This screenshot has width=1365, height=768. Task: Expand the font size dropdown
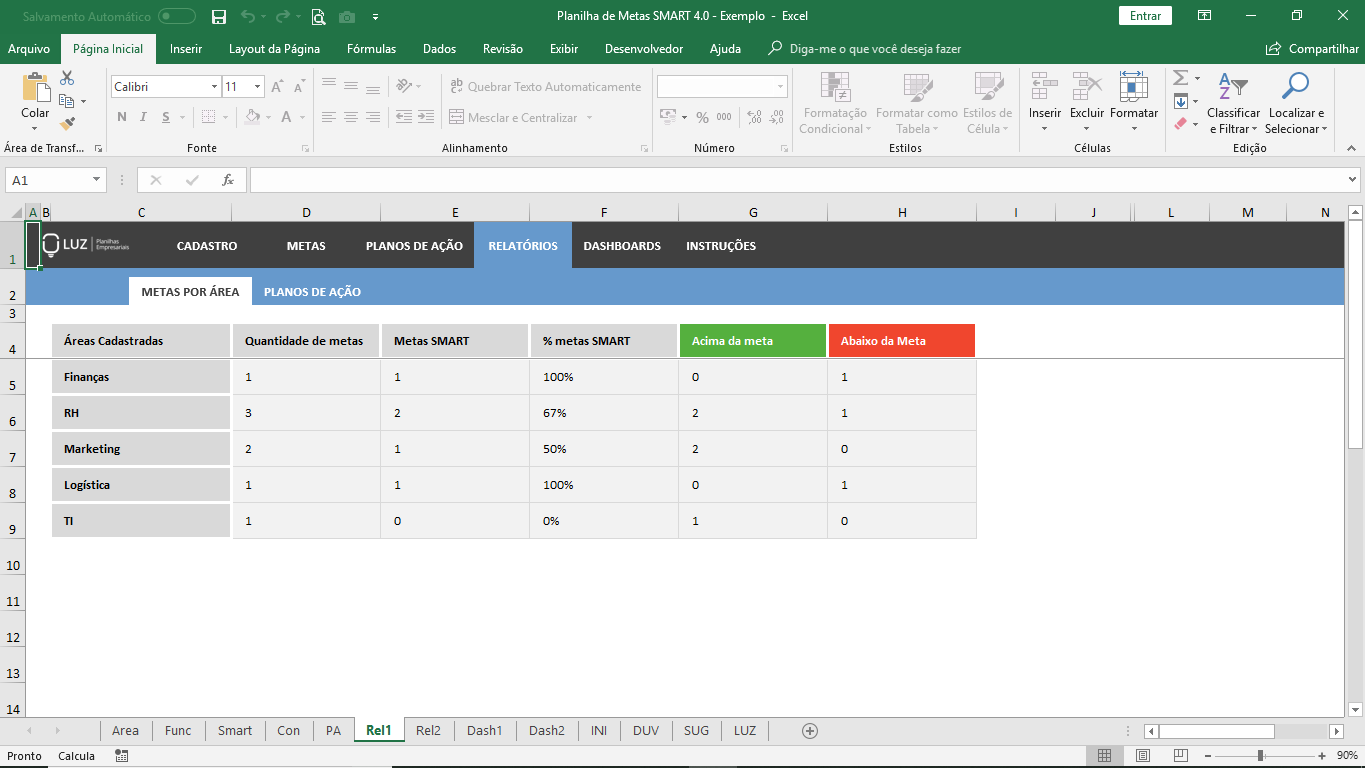click(256, 87)
